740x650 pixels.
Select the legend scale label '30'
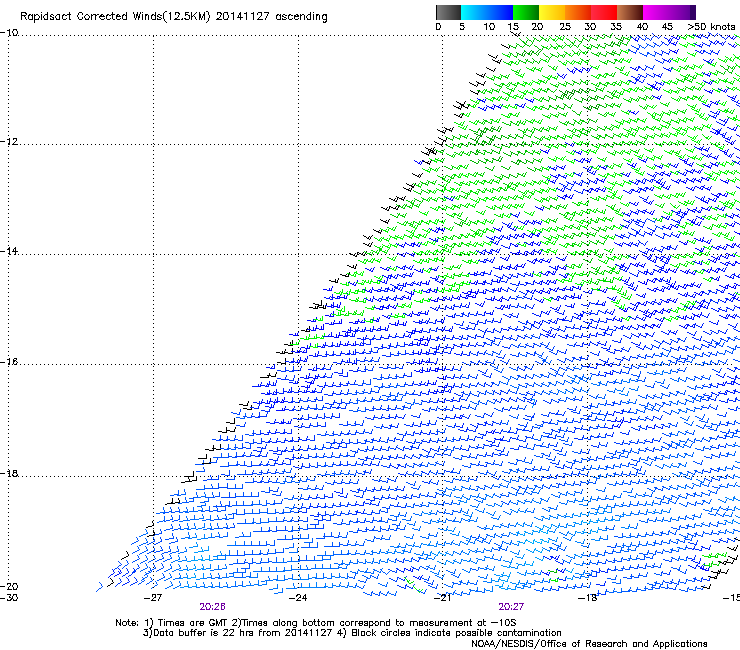[590, 27]
